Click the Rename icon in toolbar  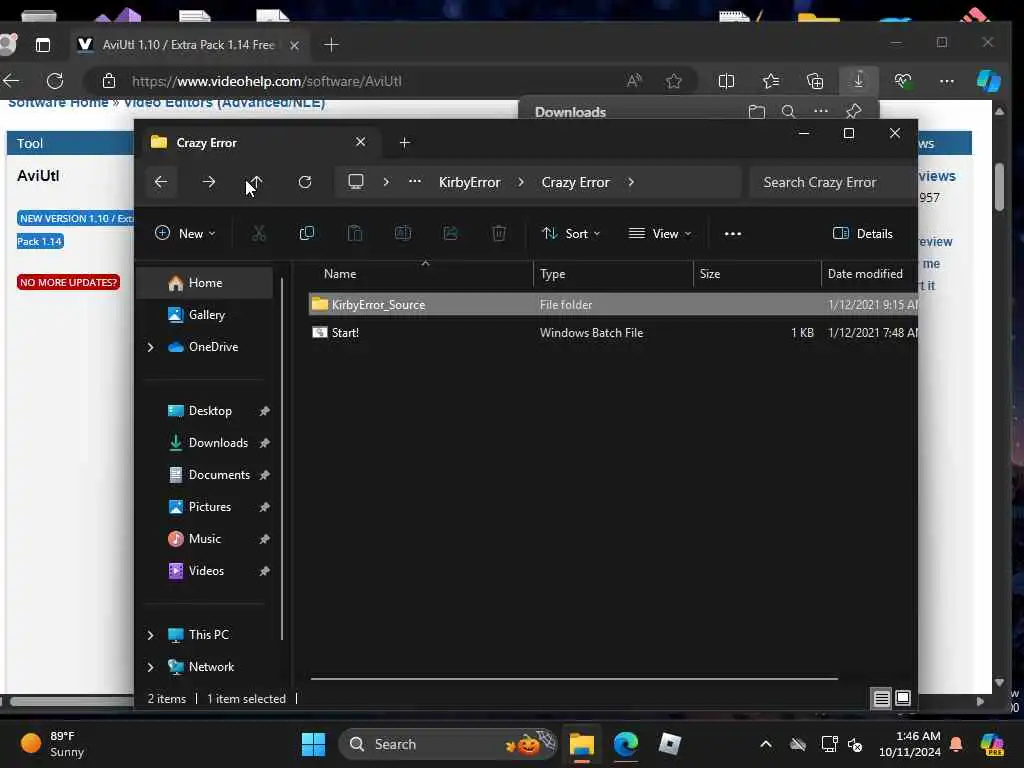point(403,233)
